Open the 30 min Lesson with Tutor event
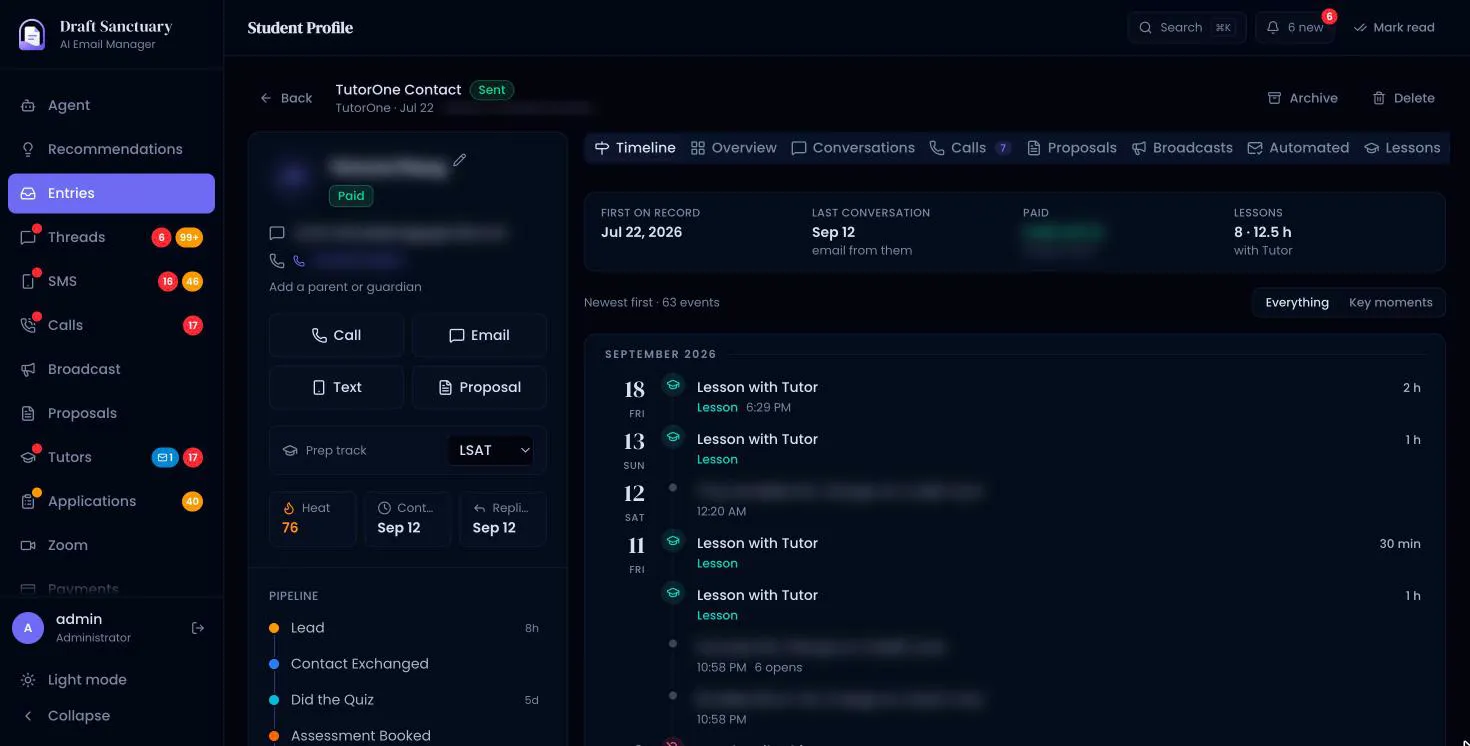The height and width of the screenshot is (746, 1470). [x=1041, y=552]
